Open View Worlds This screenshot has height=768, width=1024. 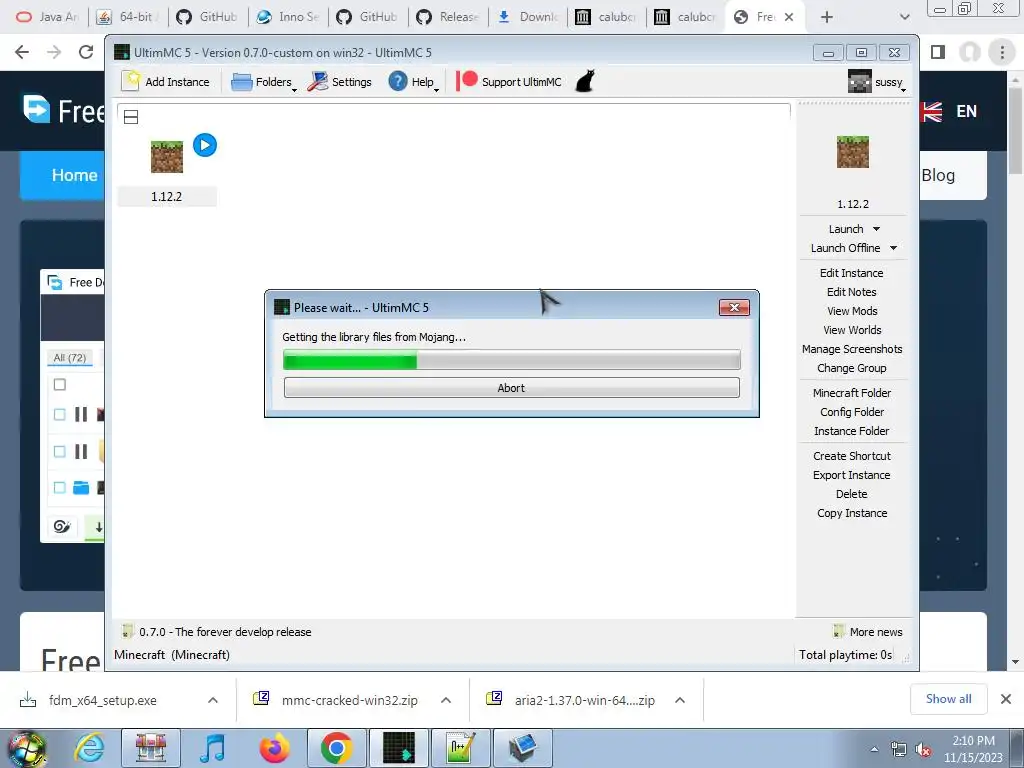(852, 330)
